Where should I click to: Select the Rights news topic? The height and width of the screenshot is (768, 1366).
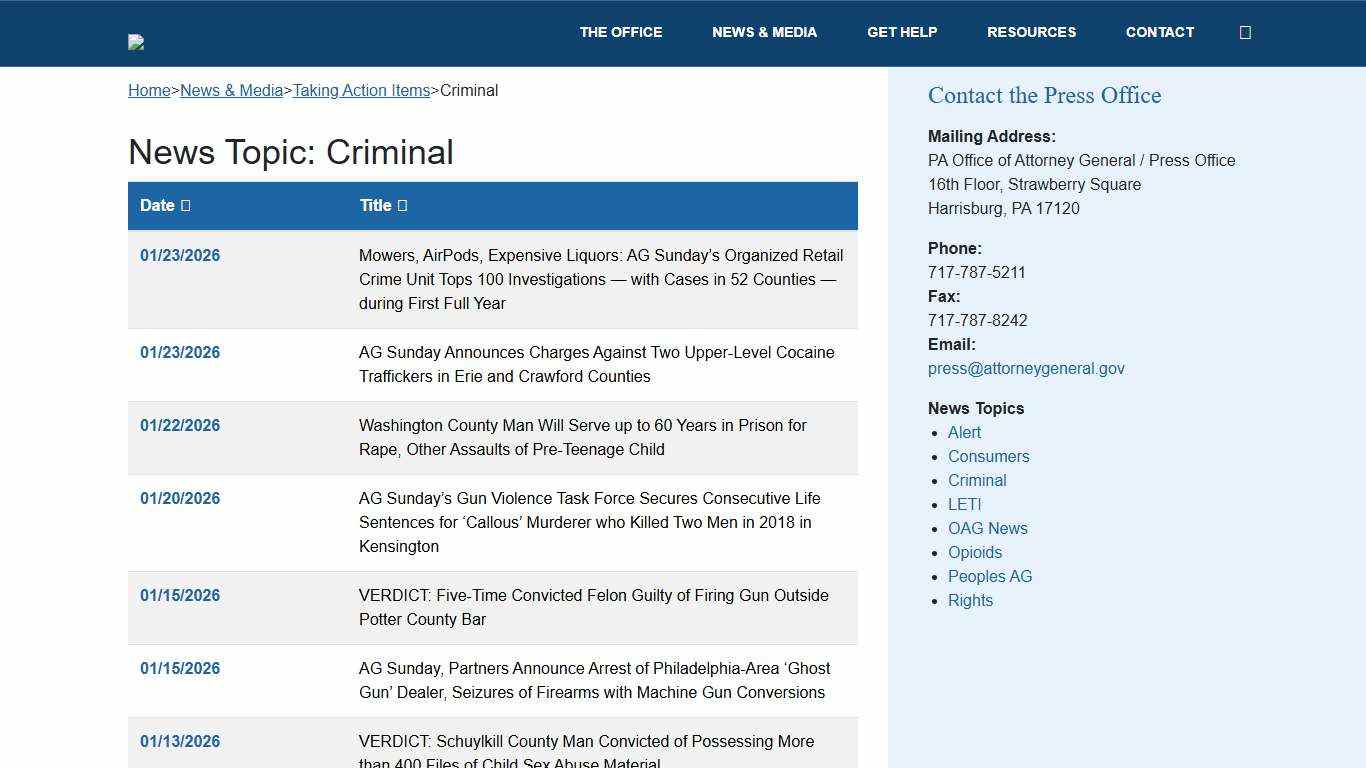tap(971, 600)
